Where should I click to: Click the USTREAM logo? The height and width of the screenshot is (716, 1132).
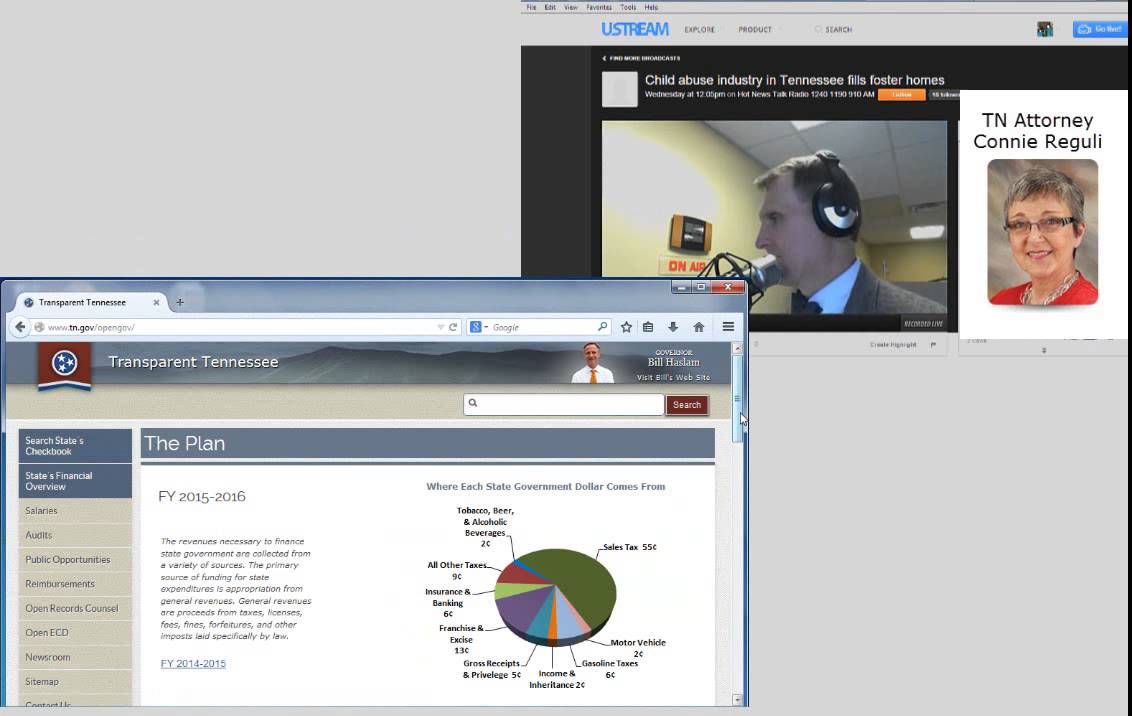(635, 30)
